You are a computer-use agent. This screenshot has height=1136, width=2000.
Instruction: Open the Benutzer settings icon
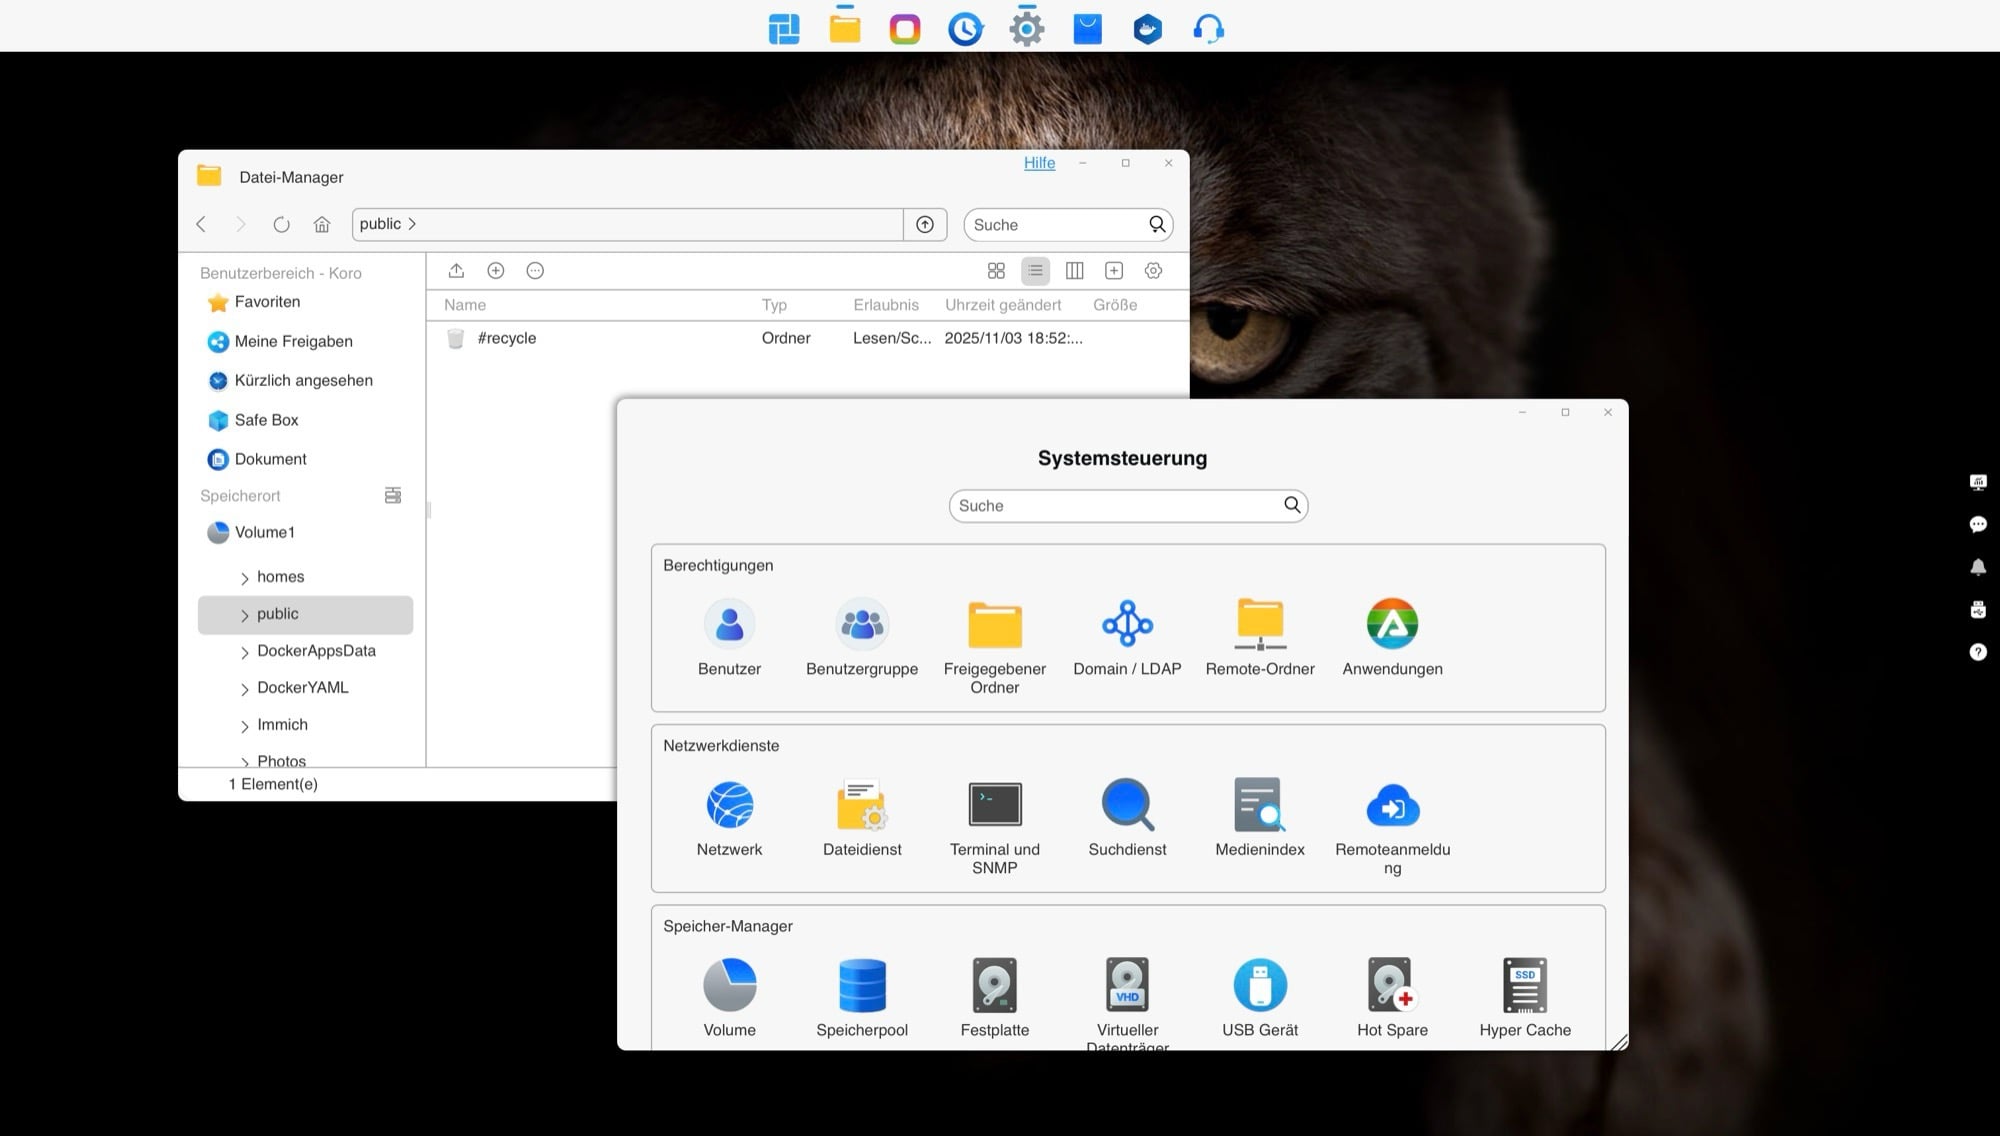729,625
